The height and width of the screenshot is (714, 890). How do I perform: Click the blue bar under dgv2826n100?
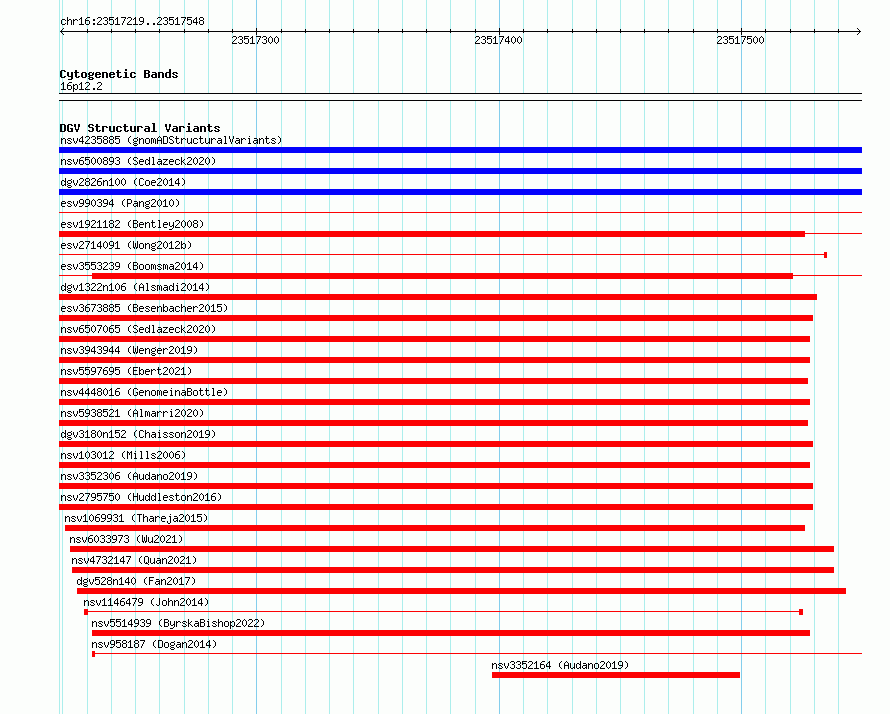[x=460, y=192]
